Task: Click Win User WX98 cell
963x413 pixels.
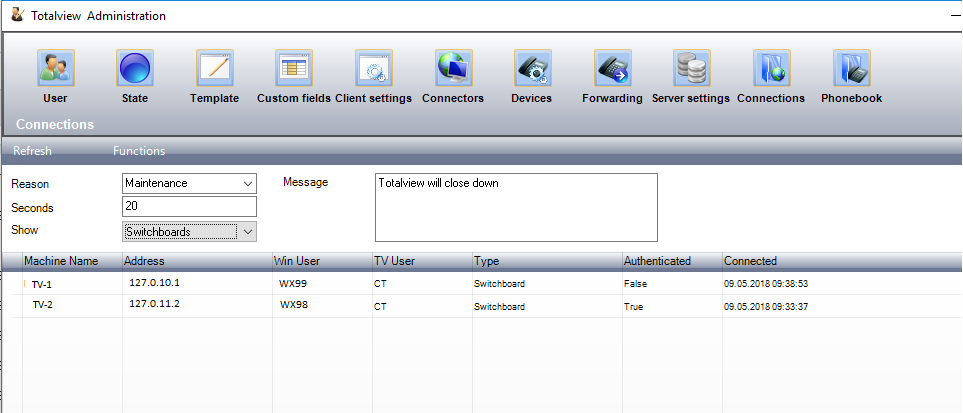Action: (294, 304)
